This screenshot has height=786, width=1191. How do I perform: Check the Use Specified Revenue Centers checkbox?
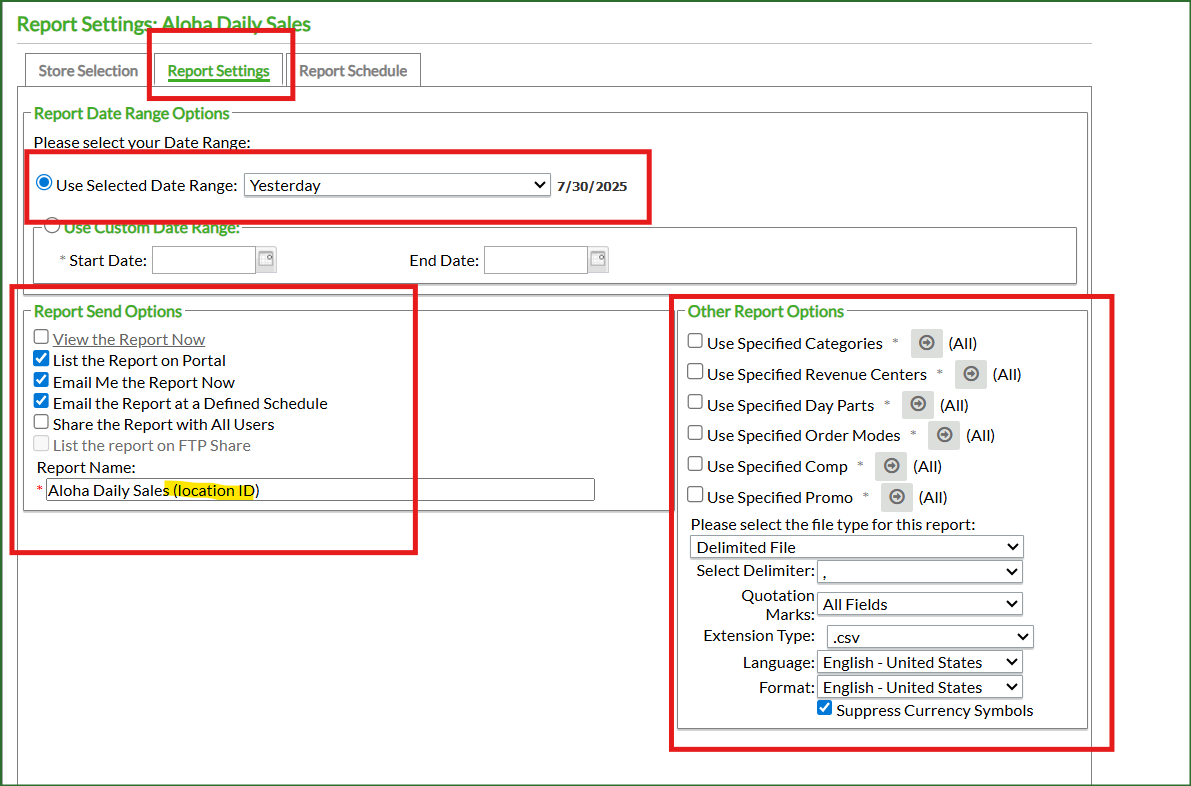click(x=695, y=371)
